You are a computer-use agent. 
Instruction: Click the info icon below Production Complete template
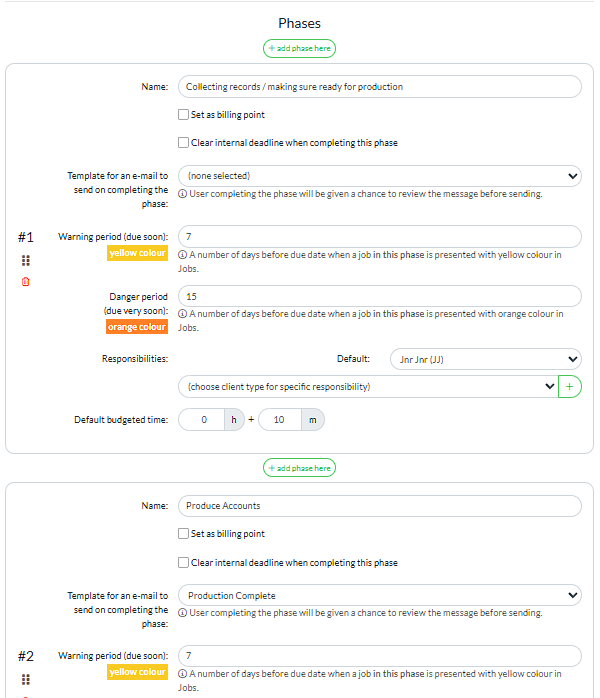click(x=182, y=613)
